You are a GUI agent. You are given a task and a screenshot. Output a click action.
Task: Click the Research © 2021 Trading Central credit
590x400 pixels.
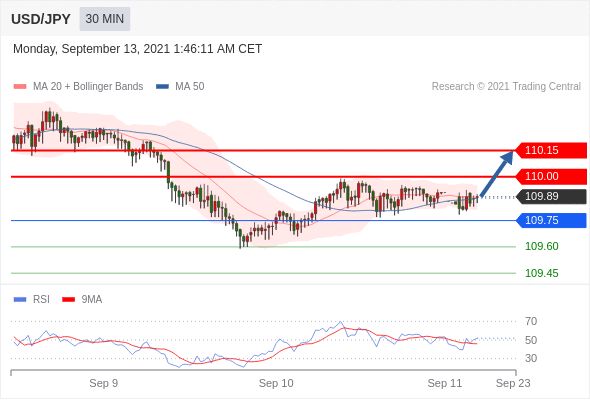click(x=506, y=87)
